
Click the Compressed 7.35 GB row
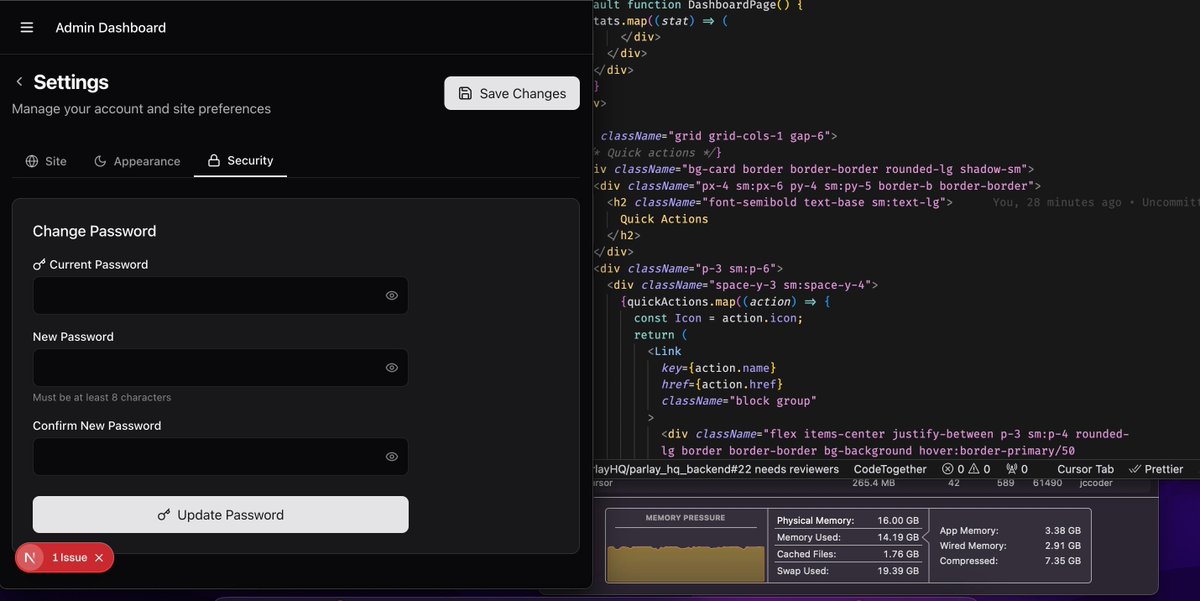click(1010, 561)
